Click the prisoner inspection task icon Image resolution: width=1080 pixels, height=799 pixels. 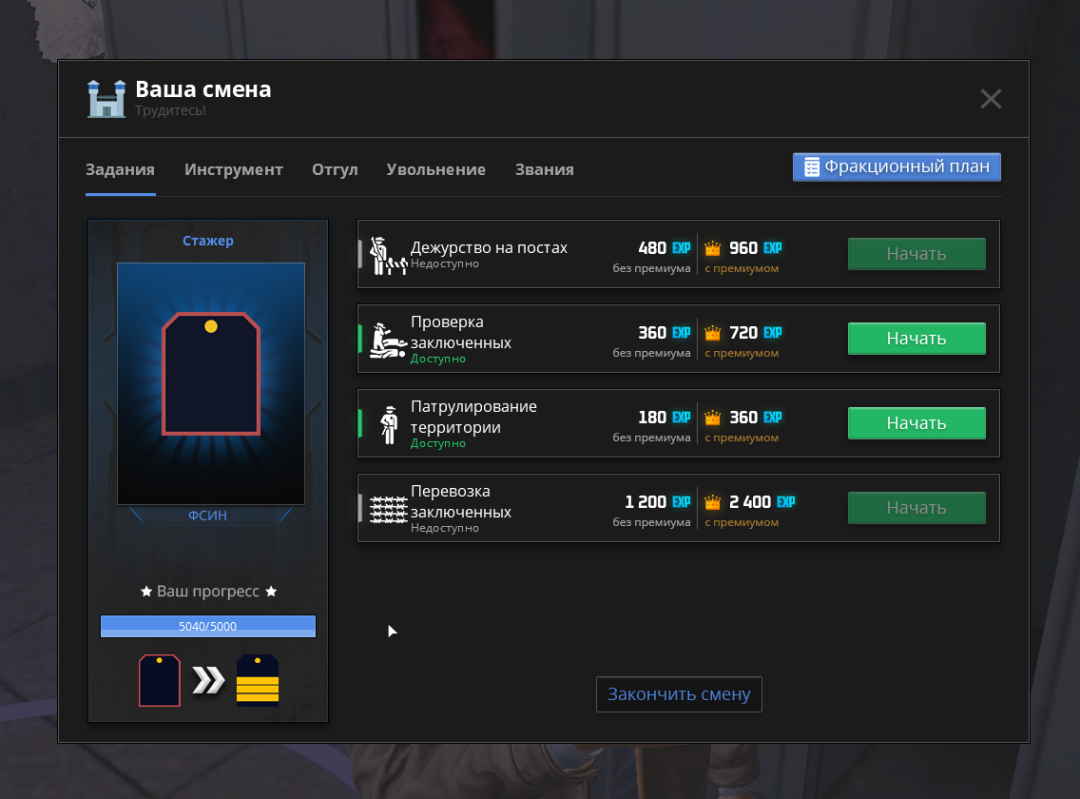click(x=387, y=340)
